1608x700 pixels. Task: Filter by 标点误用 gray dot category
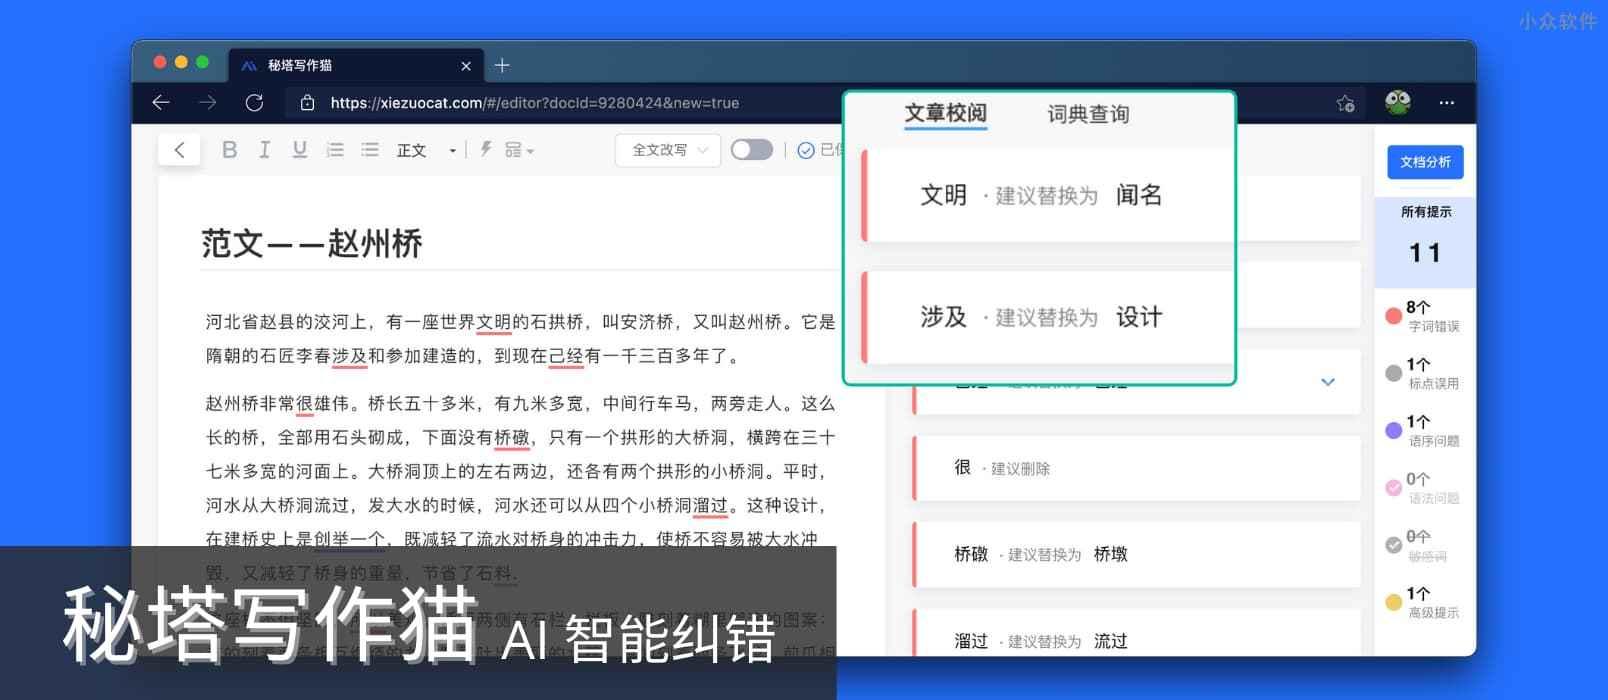click(x=1424, y=373)
